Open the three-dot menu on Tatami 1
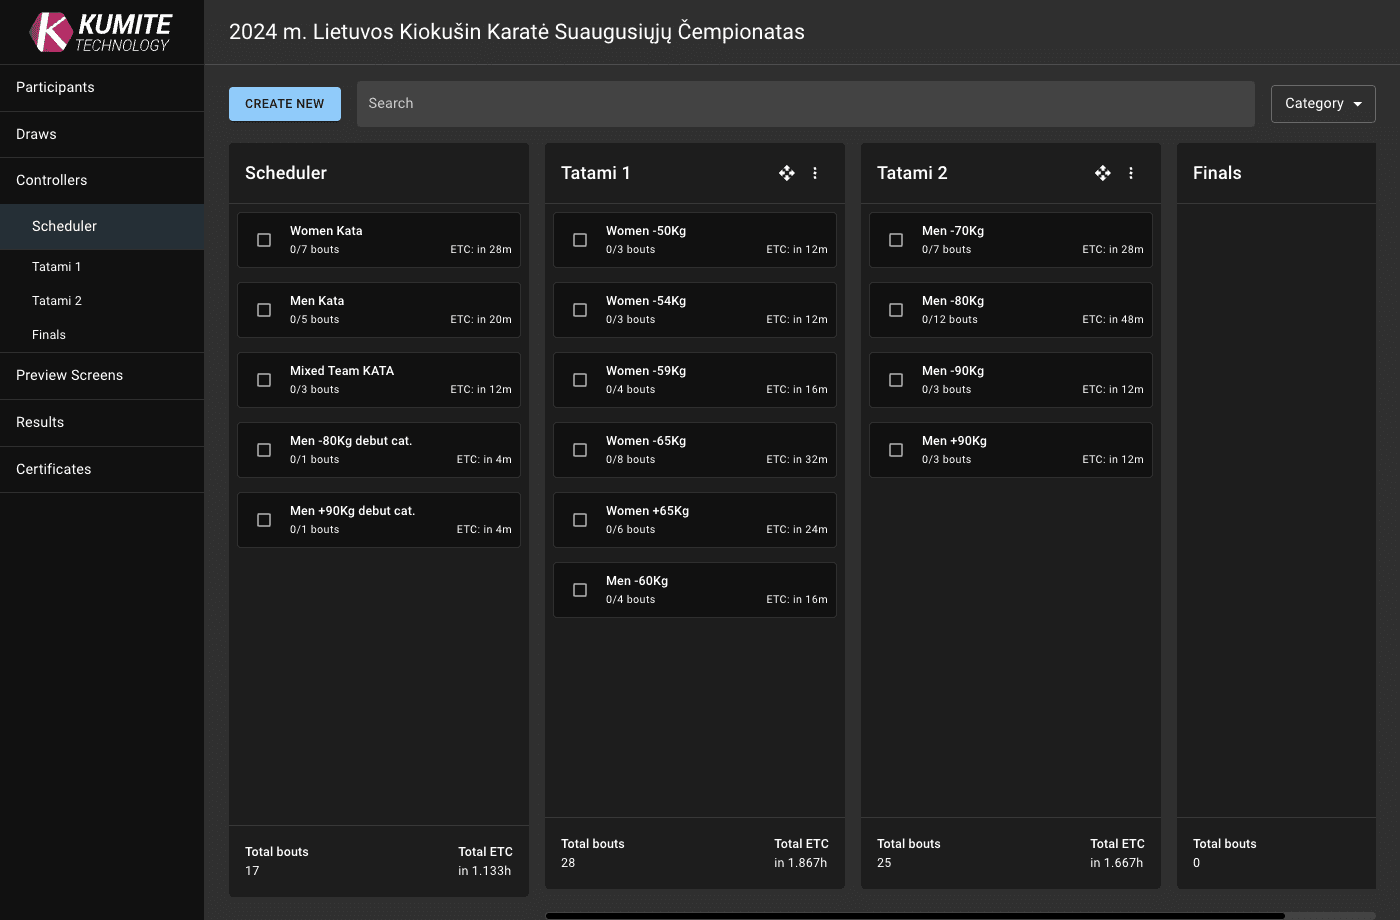The height and width of the screenshot is (920, 1400). click(815, 173)
